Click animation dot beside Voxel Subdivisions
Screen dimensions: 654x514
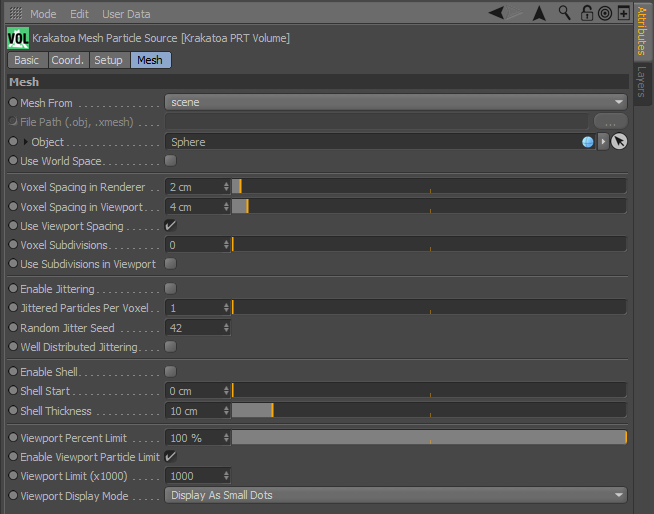click(13, 244)
